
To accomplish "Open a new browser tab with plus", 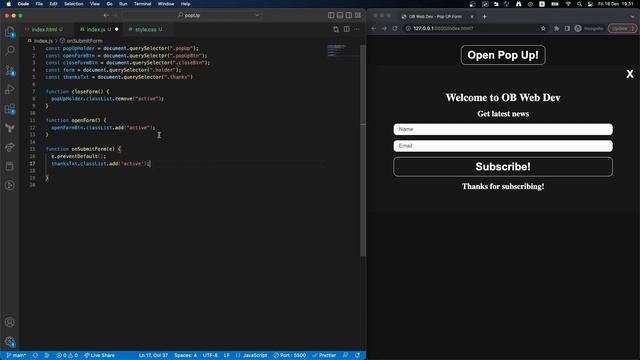I will click(484, 17).
